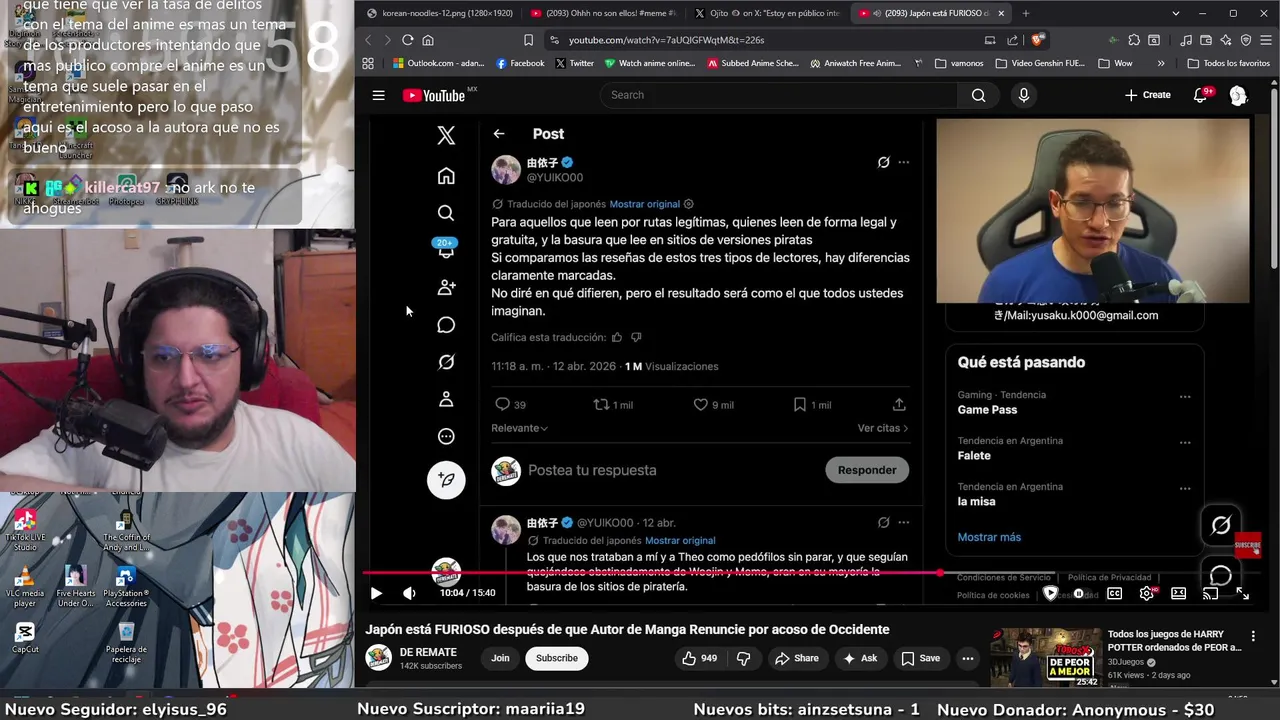Select Papelera de reciclaje desktop icon

[x=126, y=642]
